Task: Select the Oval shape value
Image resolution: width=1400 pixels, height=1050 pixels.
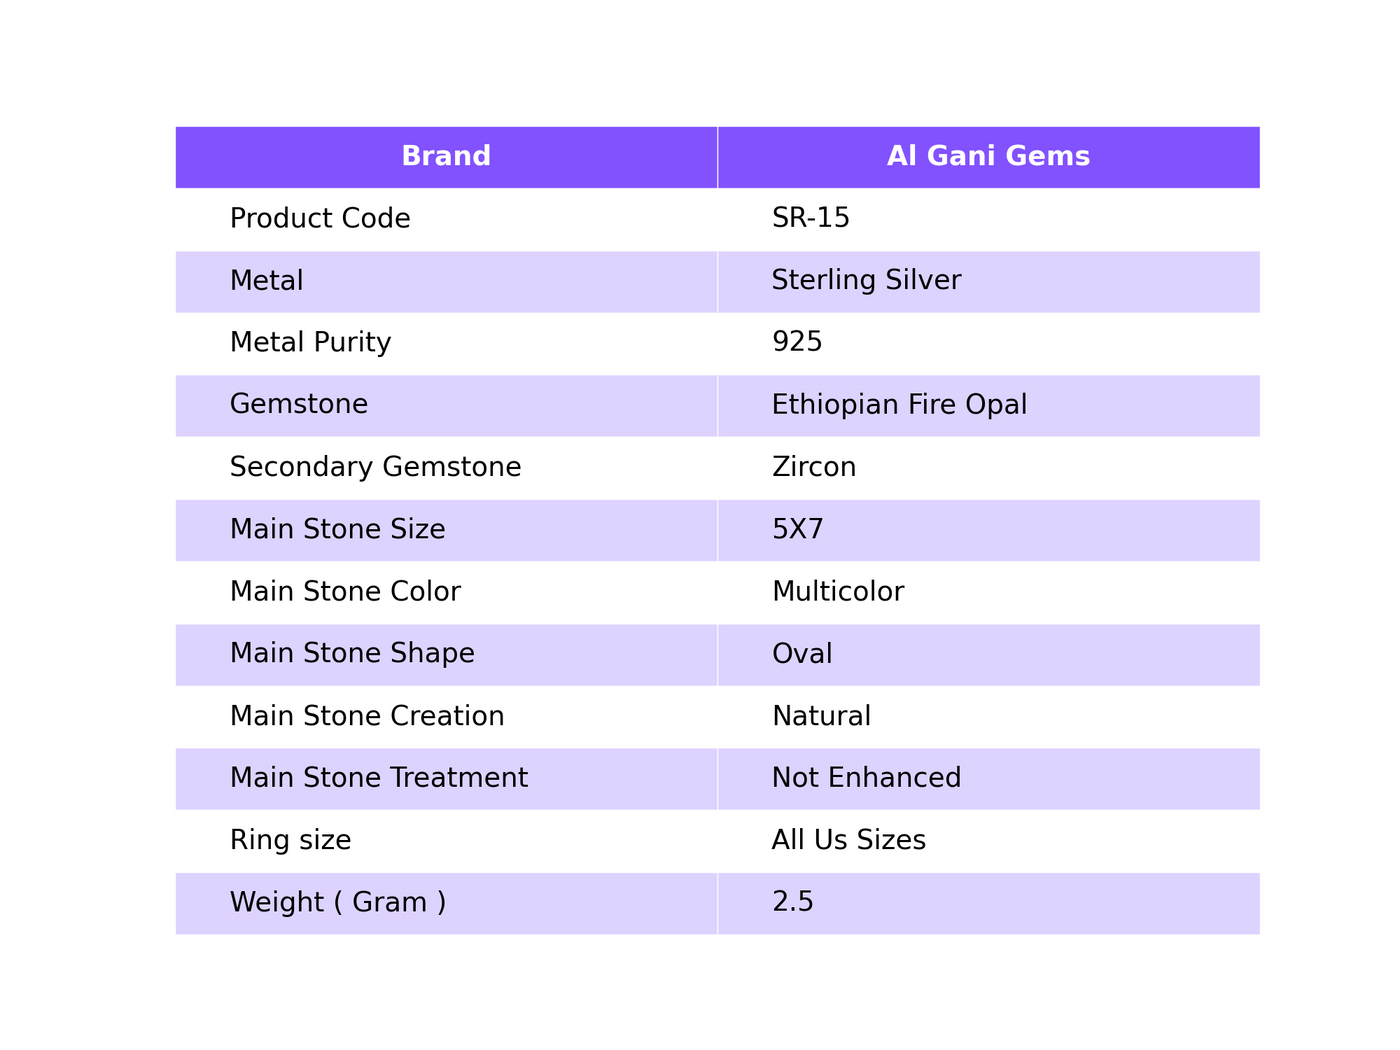Action: (802, 654)
